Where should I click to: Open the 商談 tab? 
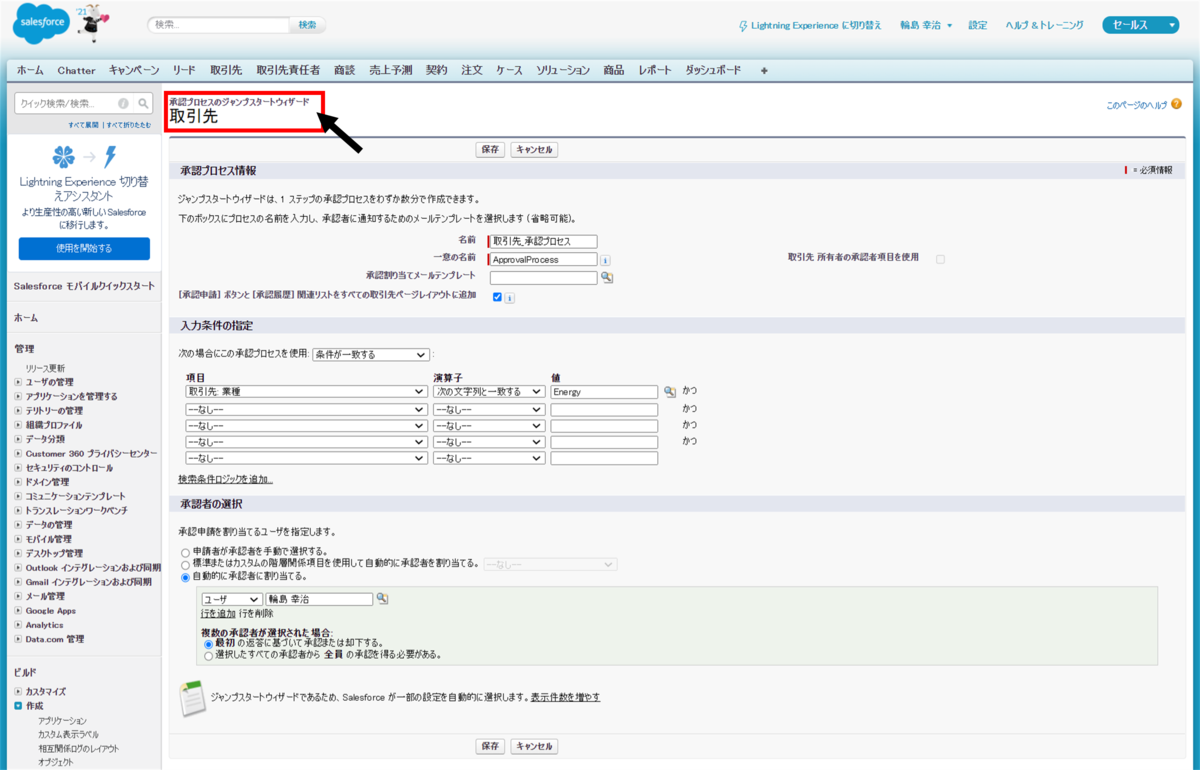[x=344, y=70]
